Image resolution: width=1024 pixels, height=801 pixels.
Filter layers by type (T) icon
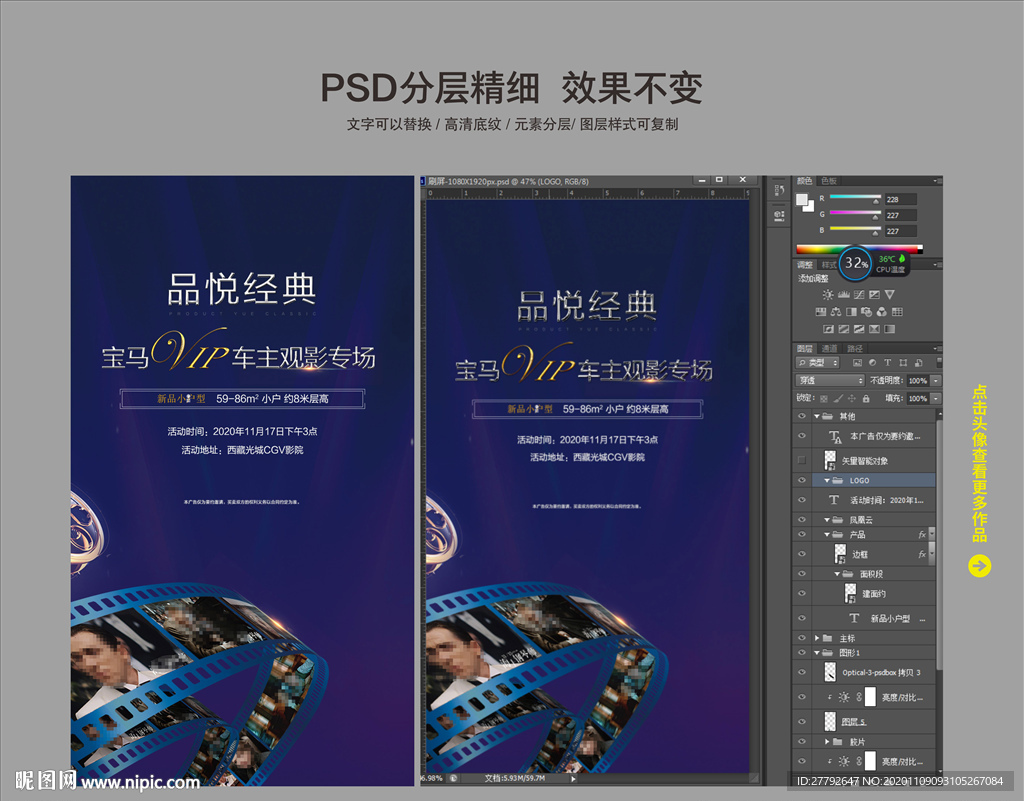[x=888, y=362]
